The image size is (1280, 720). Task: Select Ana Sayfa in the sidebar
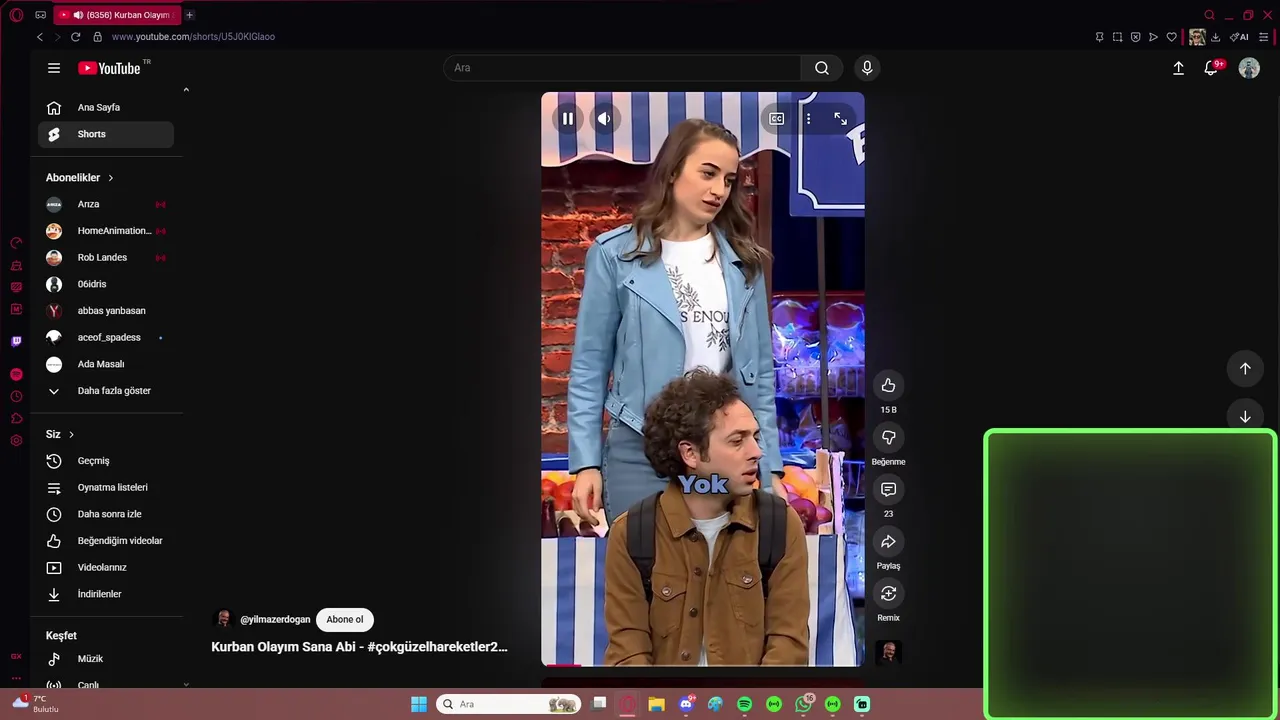point(106,108)
